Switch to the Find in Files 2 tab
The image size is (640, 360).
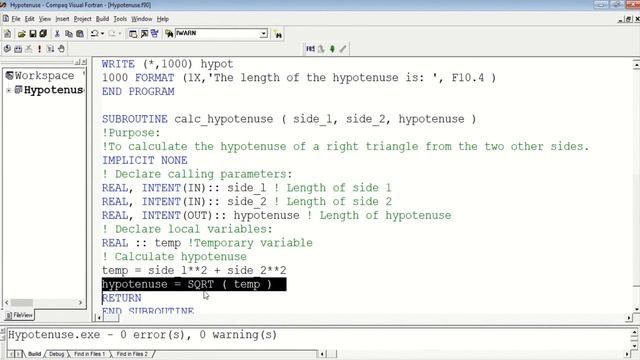[x=132, y=354]
